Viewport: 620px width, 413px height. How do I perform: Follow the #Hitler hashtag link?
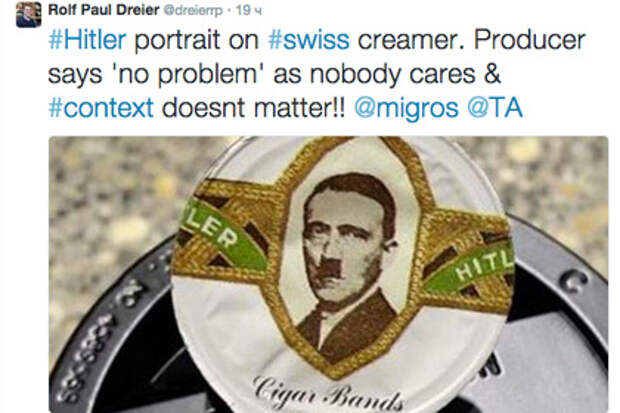point(87,40)
